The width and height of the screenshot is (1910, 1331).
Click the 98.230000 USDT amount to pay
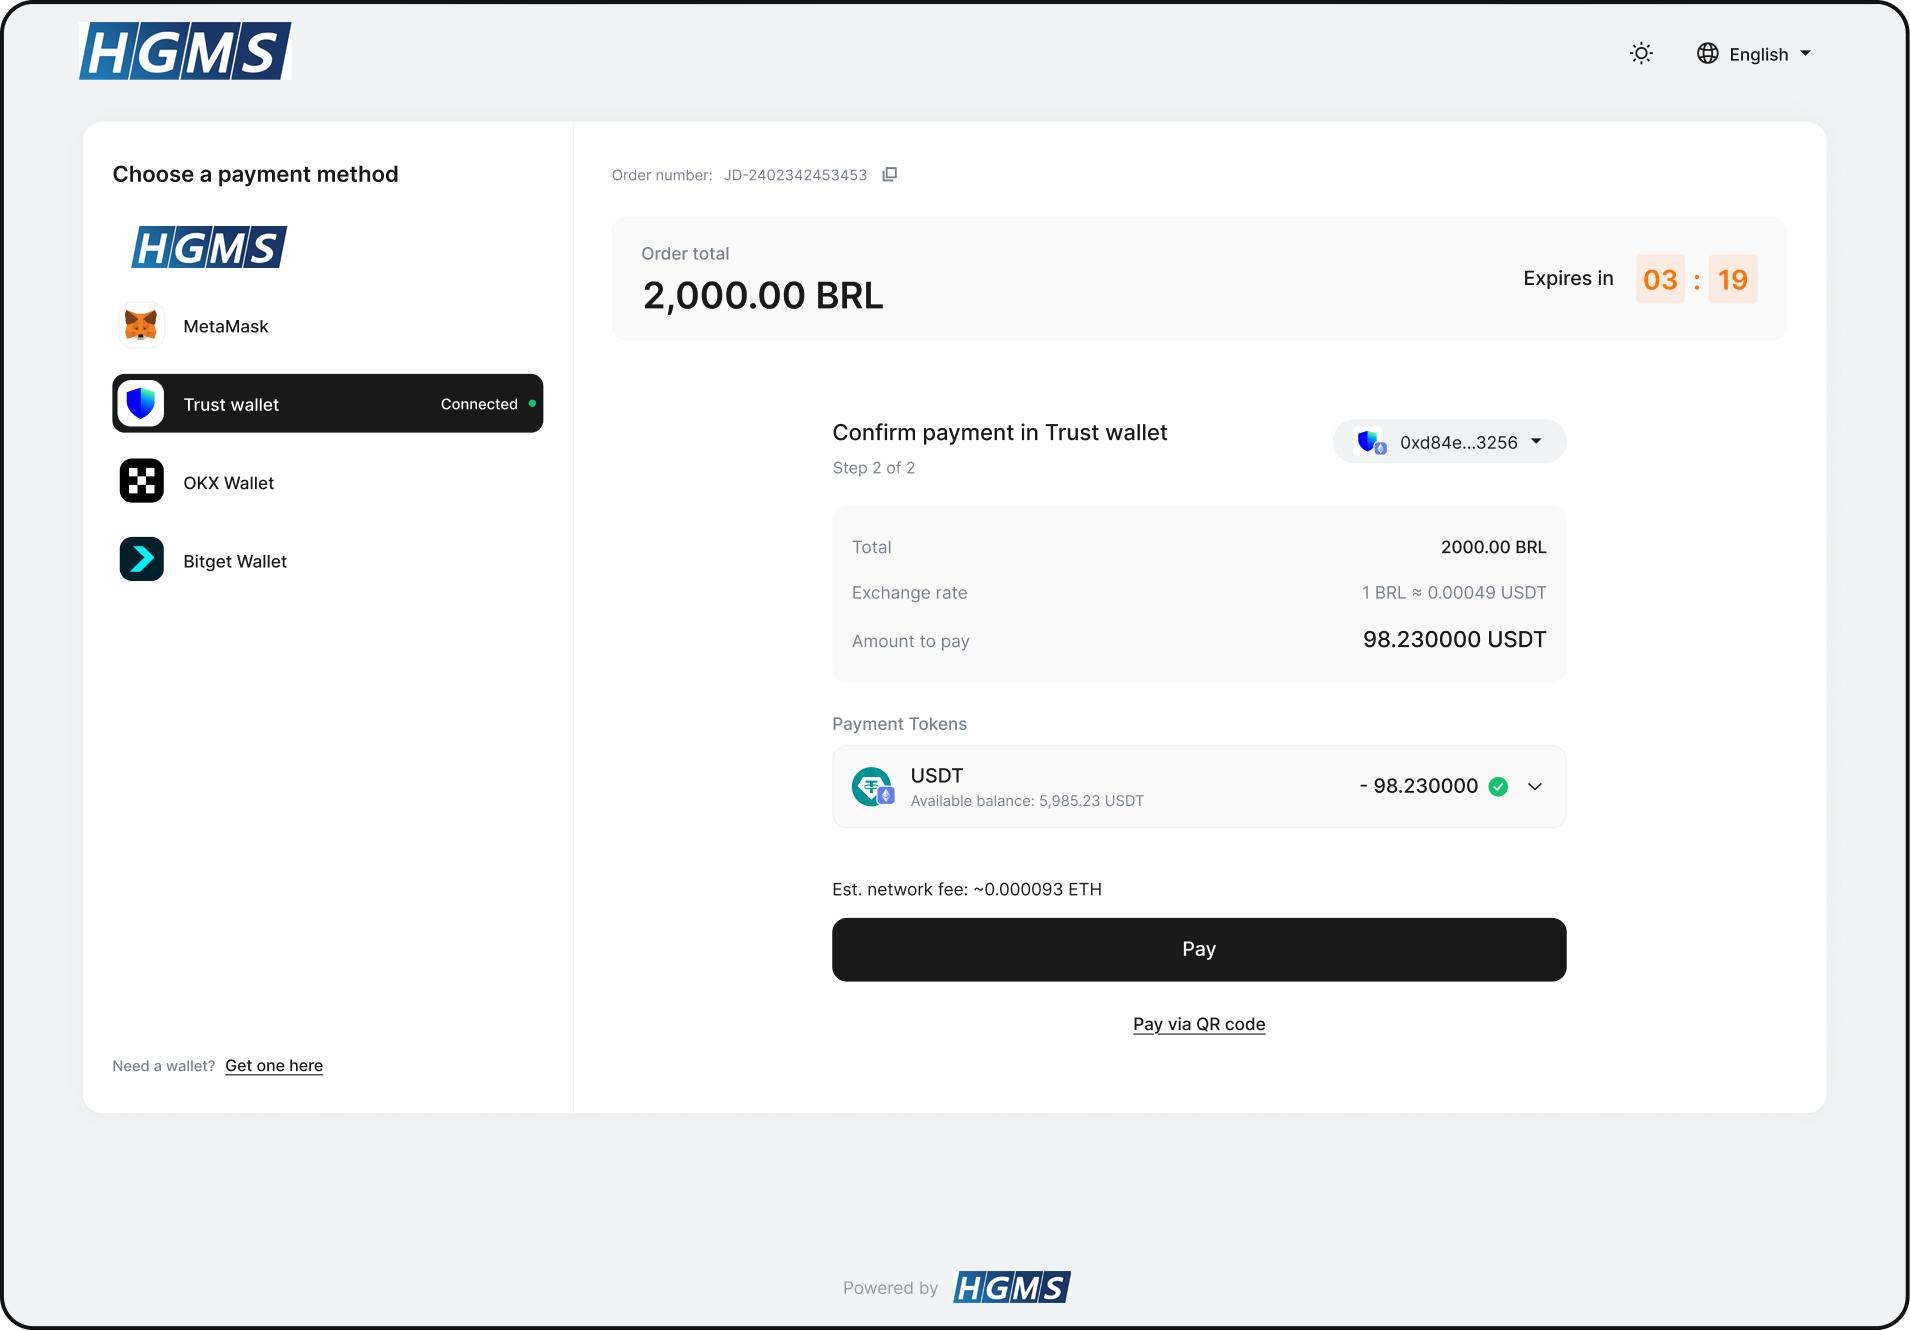(1454, 640)
